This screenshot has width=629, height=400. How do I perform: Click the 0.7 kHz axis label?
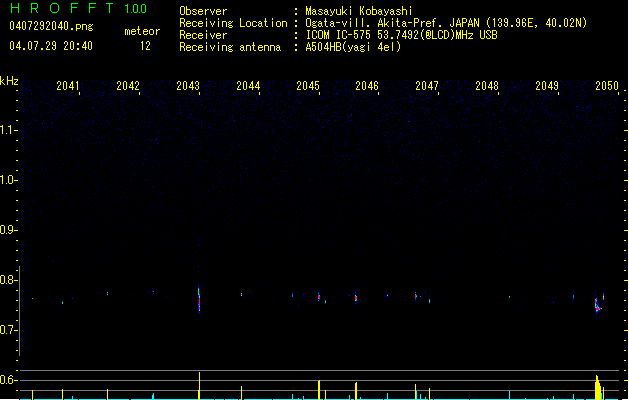pyautogui.click(x=8, y=330)
